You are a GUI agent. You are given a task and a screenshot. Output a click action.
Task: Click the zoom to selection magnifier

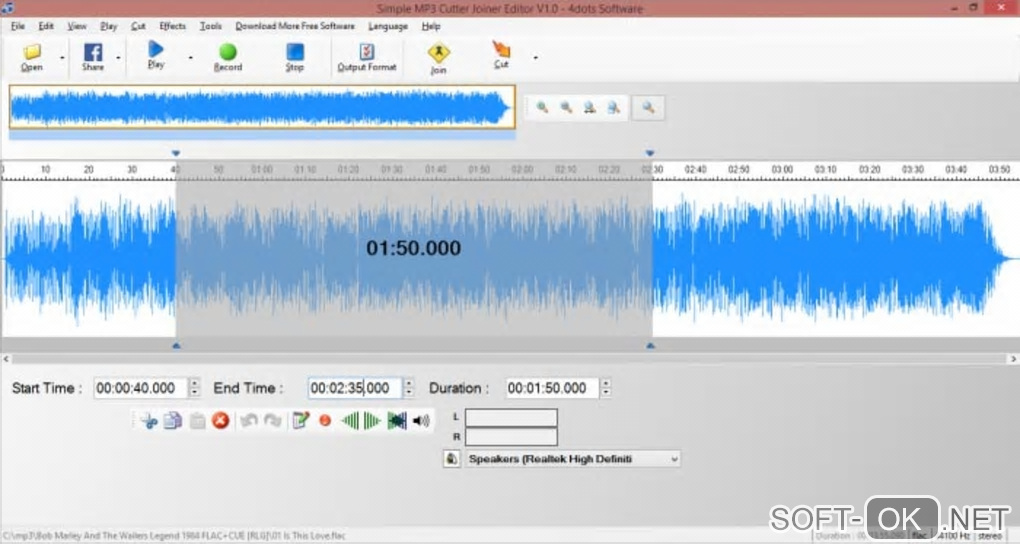613,107
